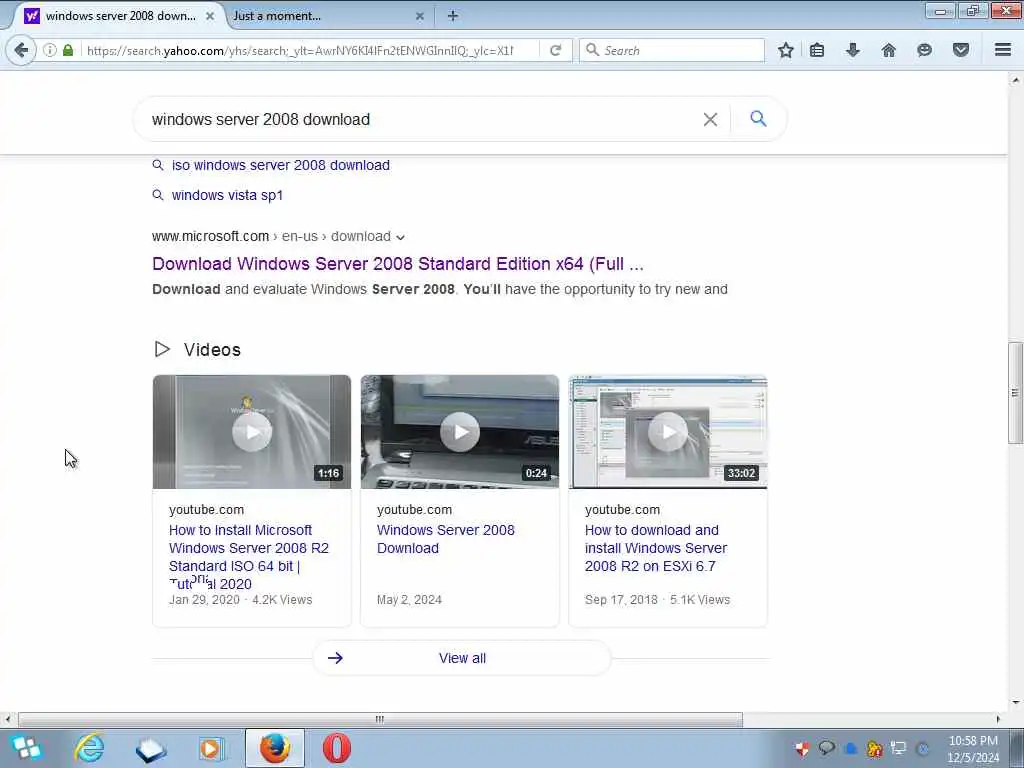The width and height of the screenshot is (1024, 768).
Task: Click the scroll left arrow of horizontal scrollbar
Action: pyautogui.click(x=7, y=719)
